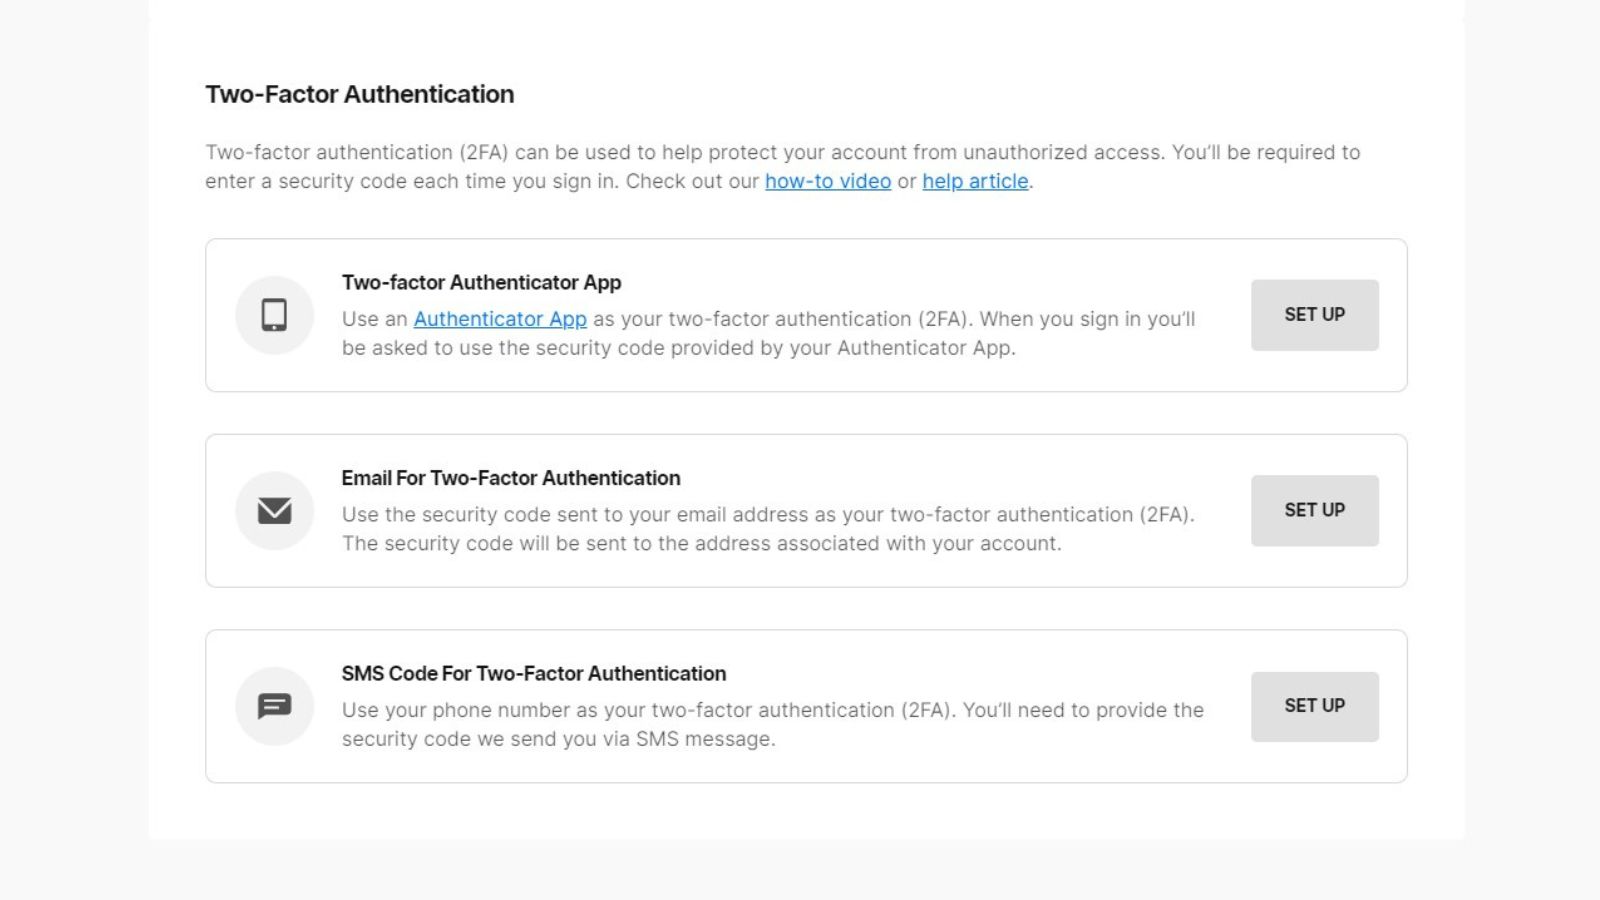The image size is (1600, 900).
Task: Open the help article link
Action: (x=975, y=181)
